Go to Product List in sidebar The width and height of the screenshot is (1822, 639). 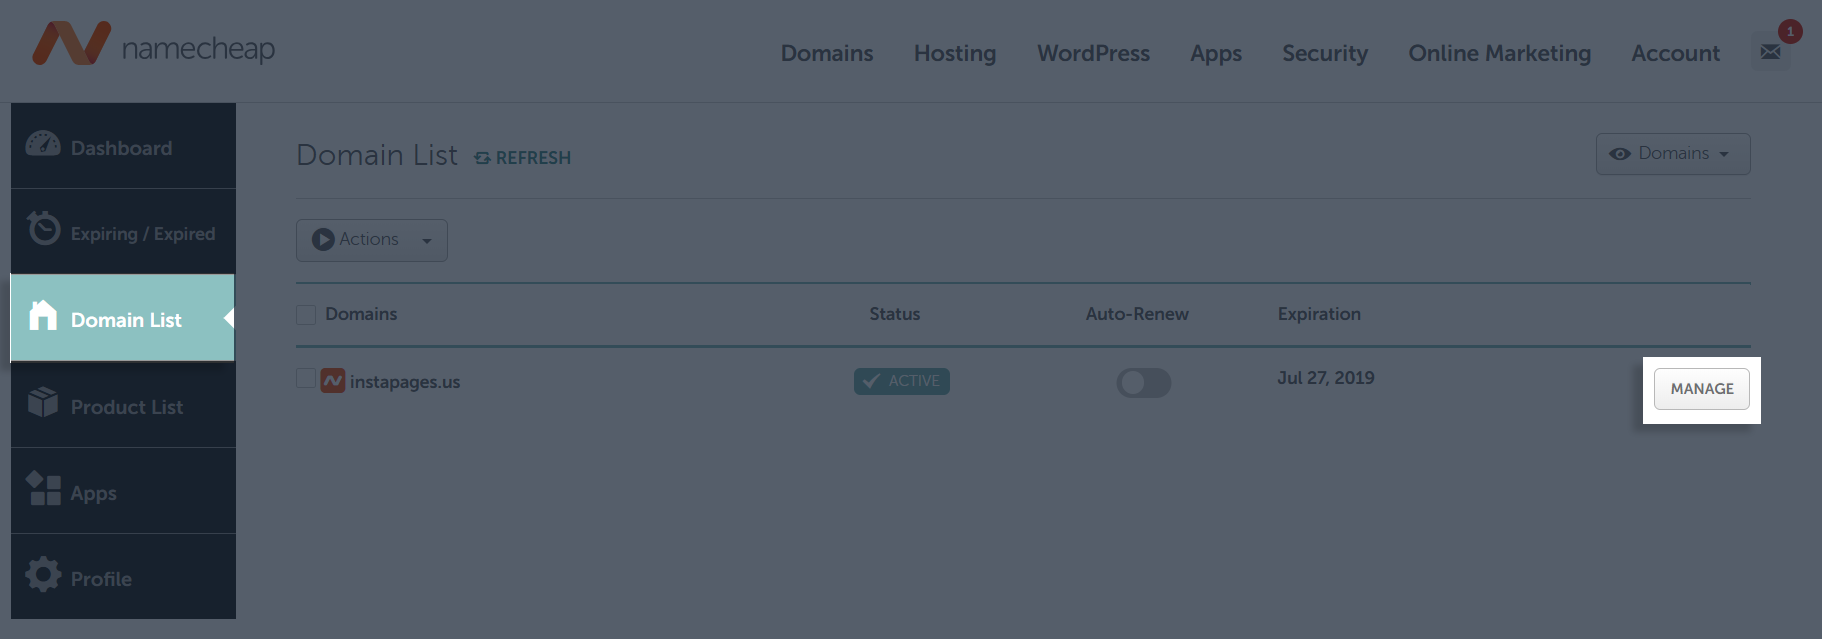click(123, 405)
